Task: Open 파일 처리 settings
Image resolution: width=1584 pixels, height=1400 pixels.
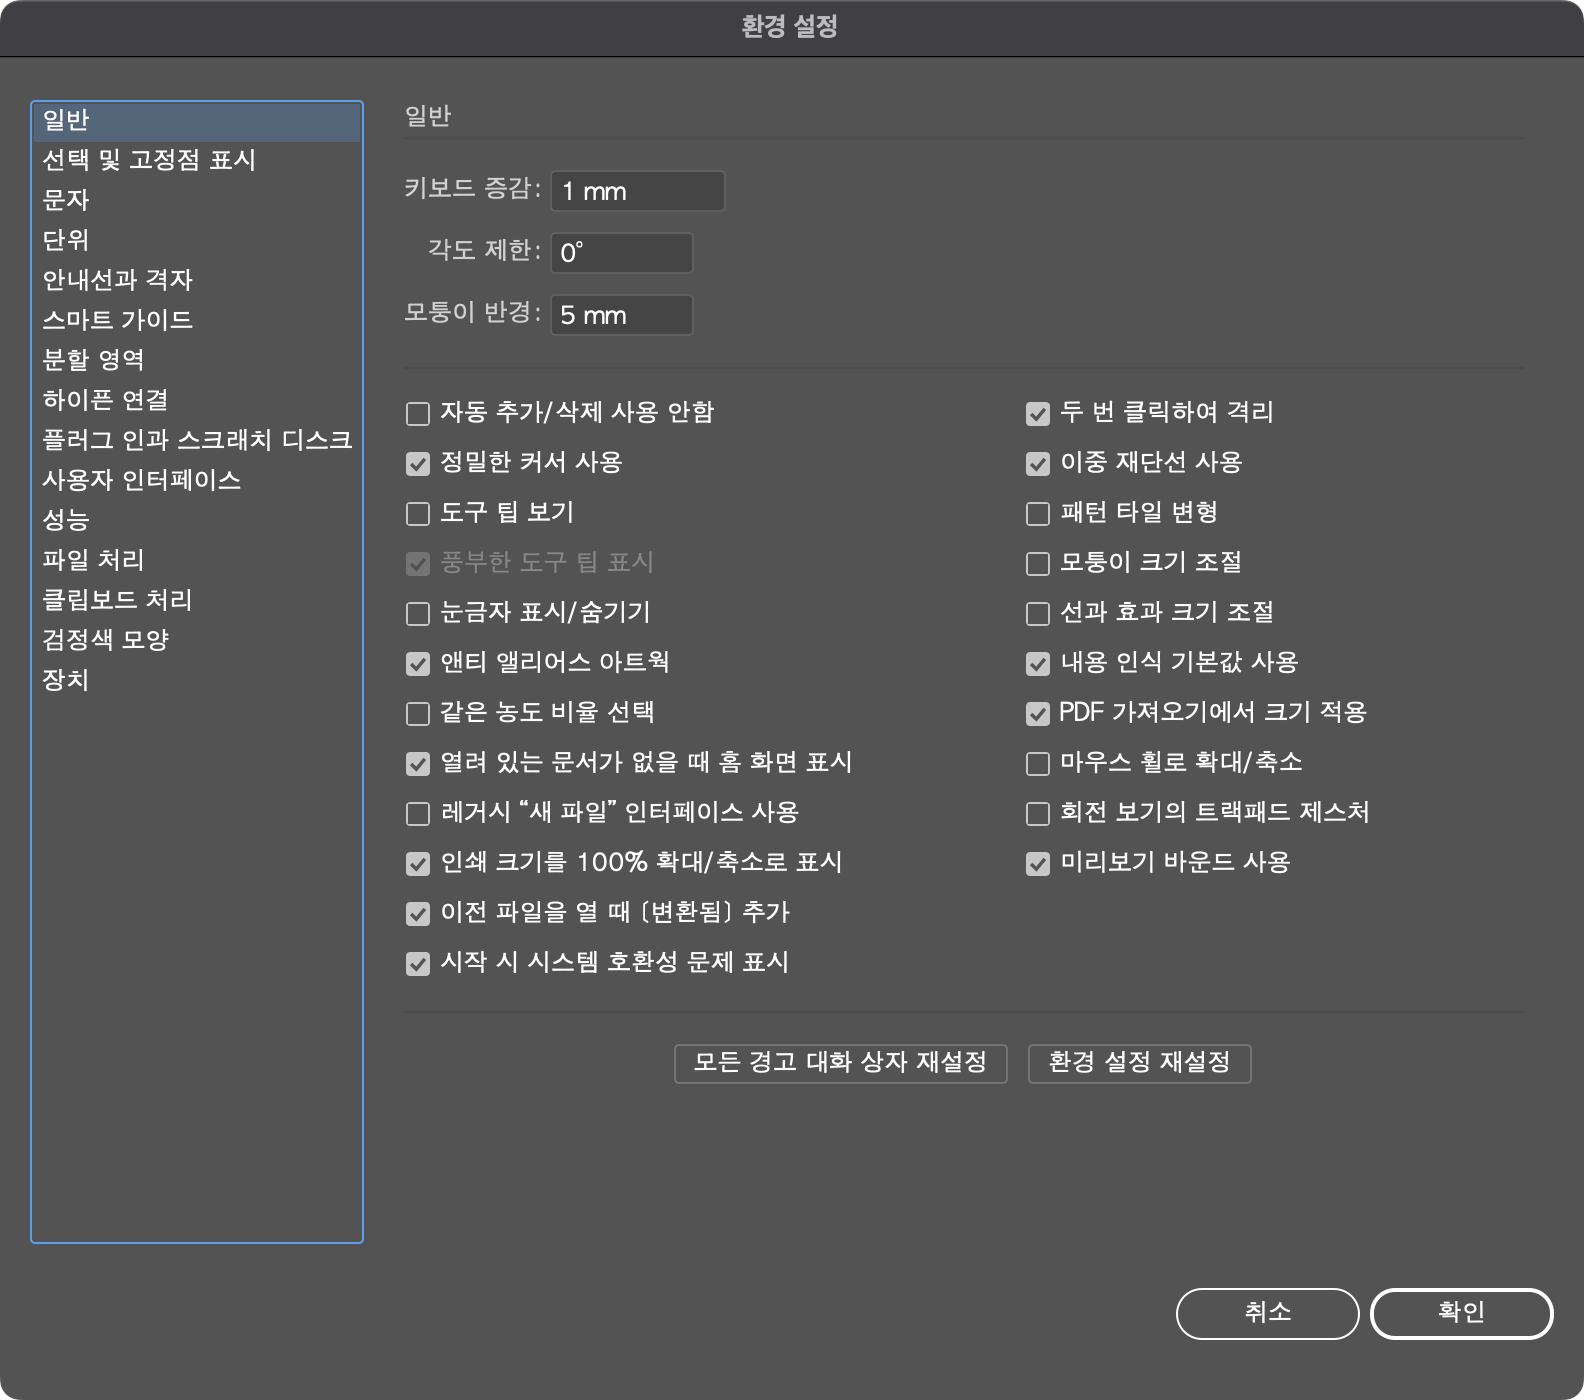Action: point(197,560)
